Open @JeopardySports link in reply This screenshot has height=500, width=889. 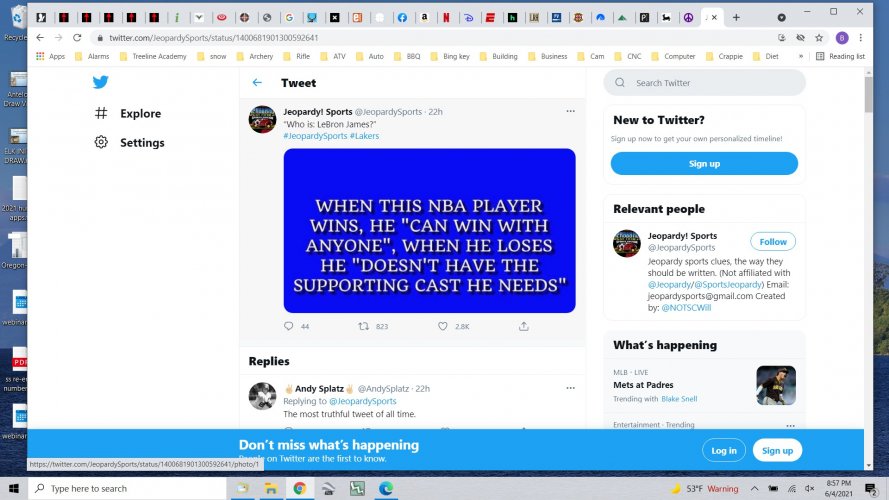[x=363, y=401]
